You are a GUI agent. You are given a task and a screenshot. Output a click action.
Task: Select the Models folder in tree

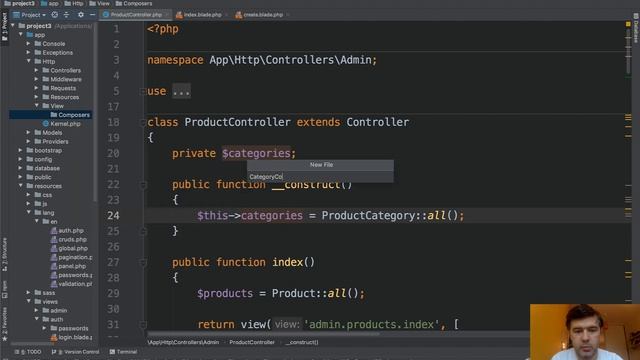[49, 133]
